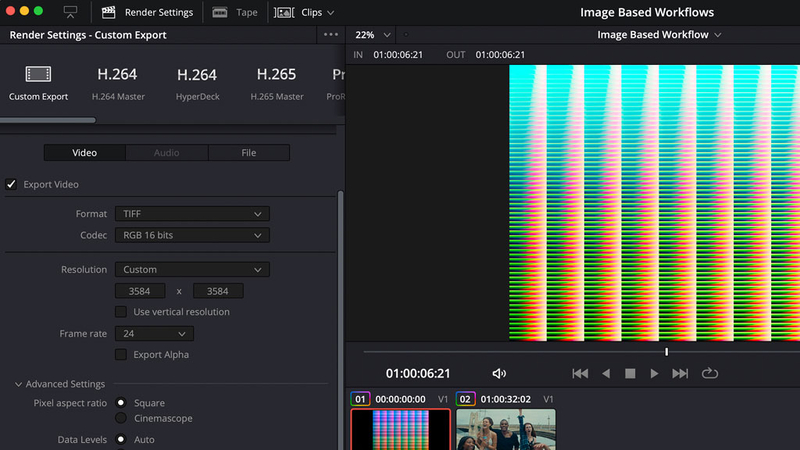Click the clip 01 timecode 00:00:00:00
800x450 pixels.
click(401, 399)
